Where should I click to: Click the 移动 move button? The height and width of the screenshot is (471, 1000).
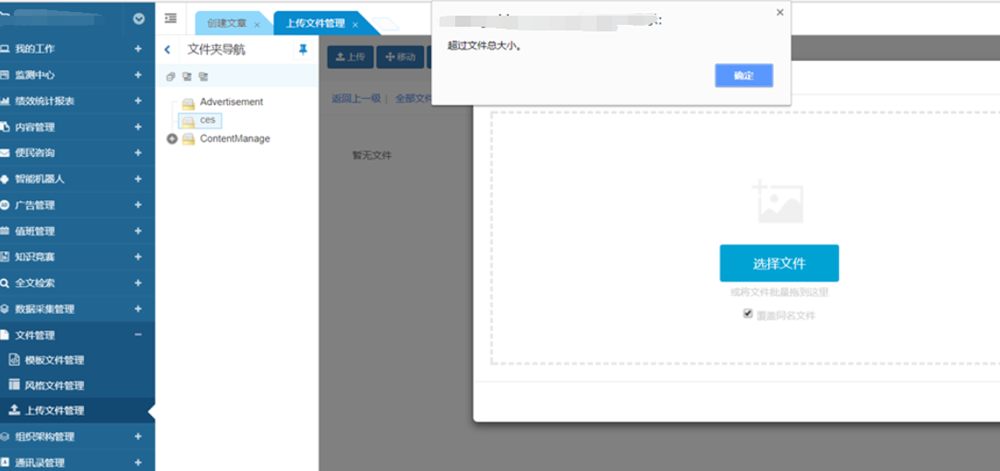(x=400, y=57)
